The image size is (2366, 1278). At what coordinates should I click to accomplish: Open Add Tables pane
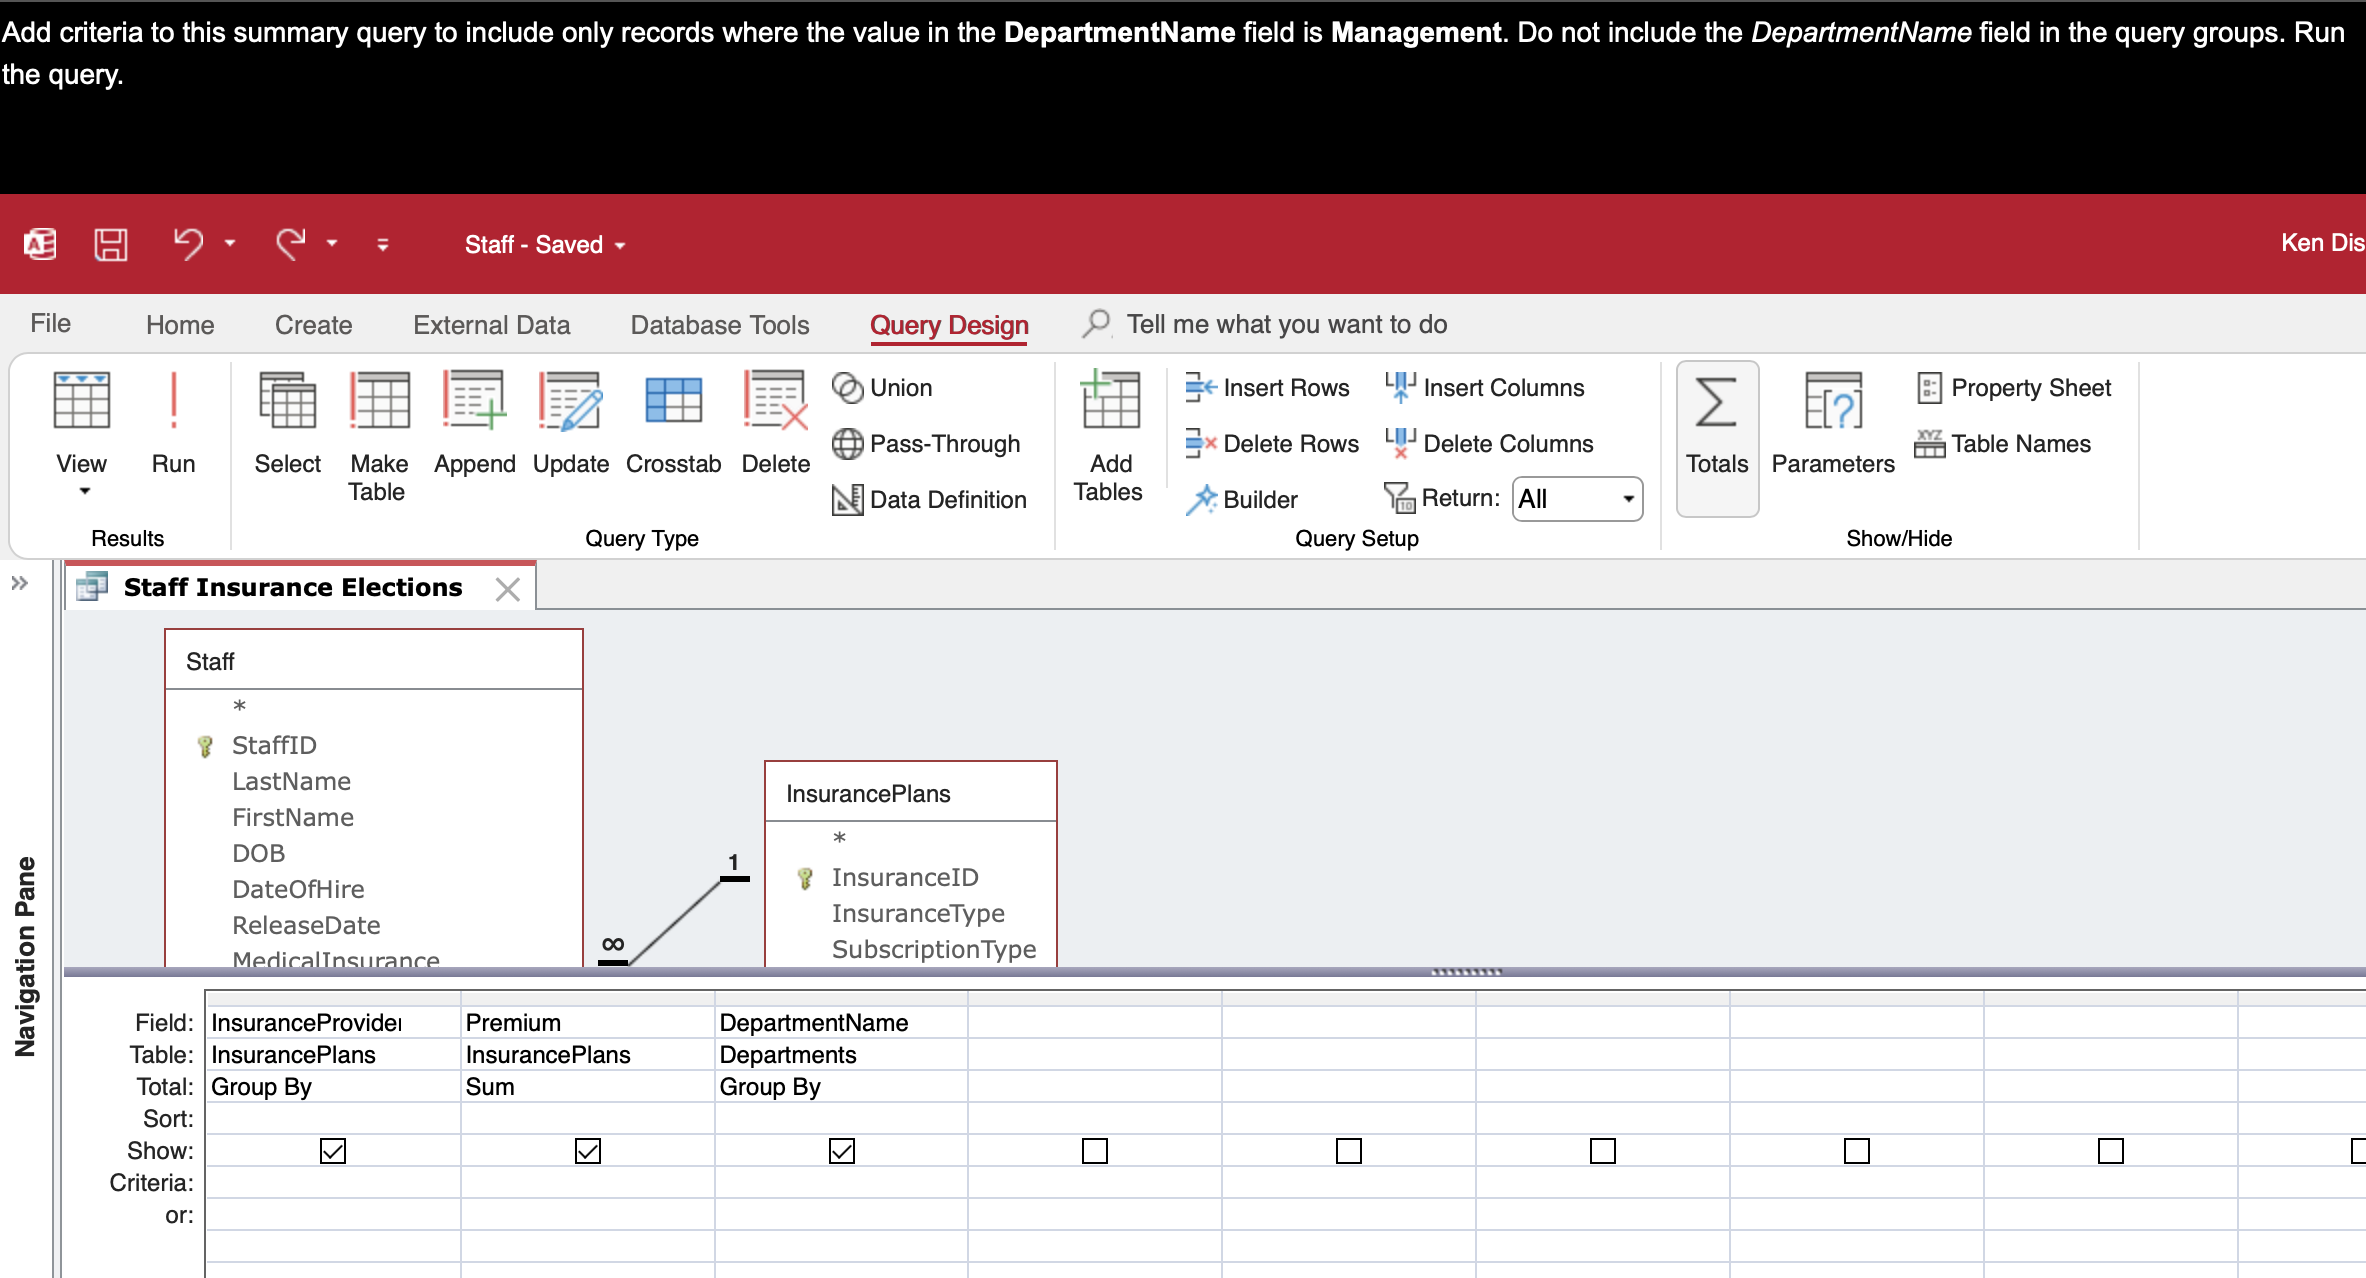(x=1109, y=436)
